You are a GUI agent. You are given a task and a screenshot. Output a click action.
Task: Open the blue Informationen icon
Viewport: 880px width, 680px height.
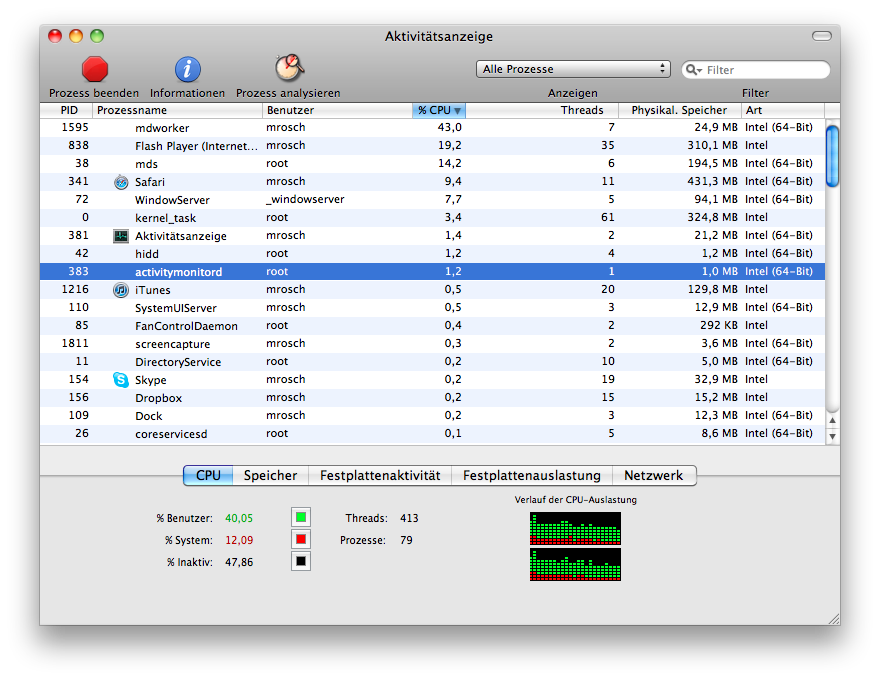click(x=187, y=70)
